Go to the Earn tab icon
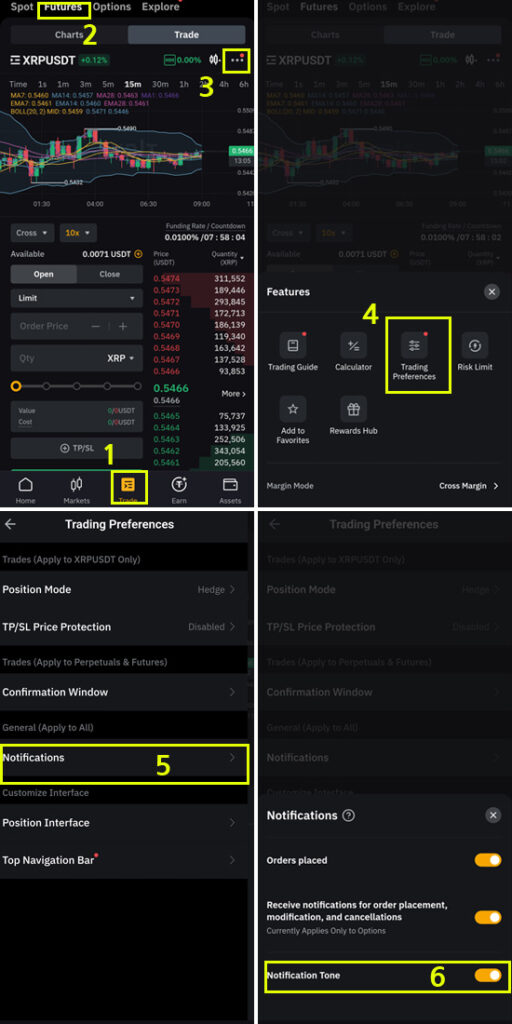Viewport: 512px width, 1024px height. click(x=179, y=485)
